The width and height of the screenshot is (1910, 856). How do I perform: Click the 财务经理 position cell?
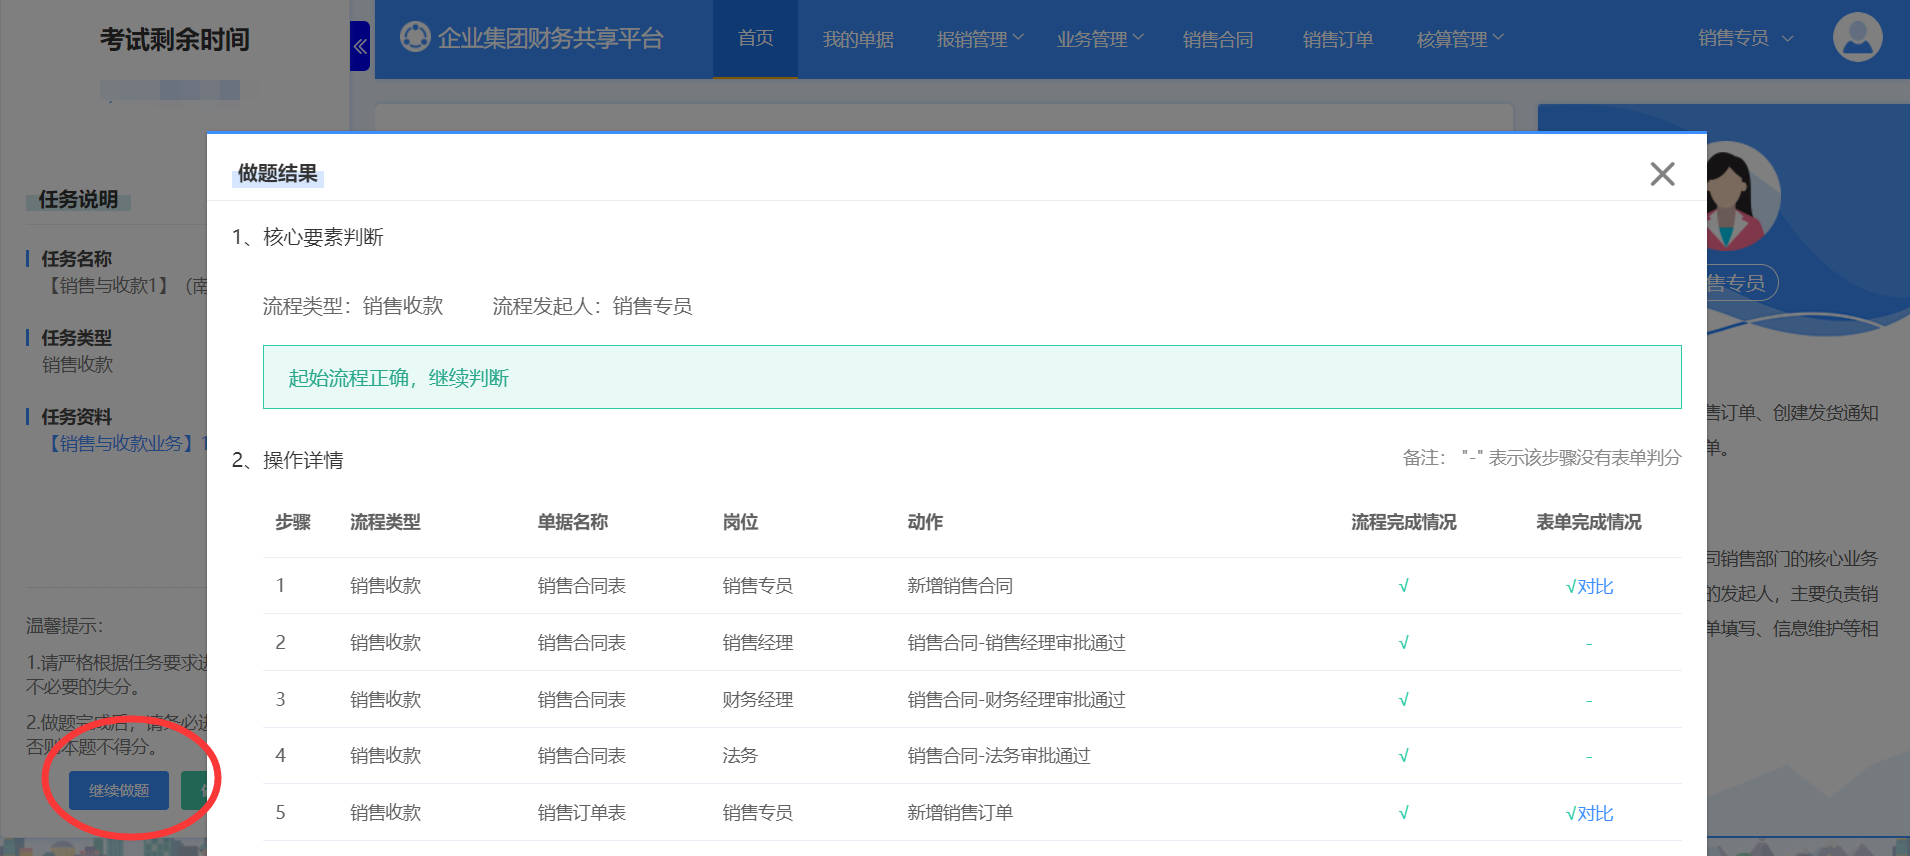click(x=758, y=700)
